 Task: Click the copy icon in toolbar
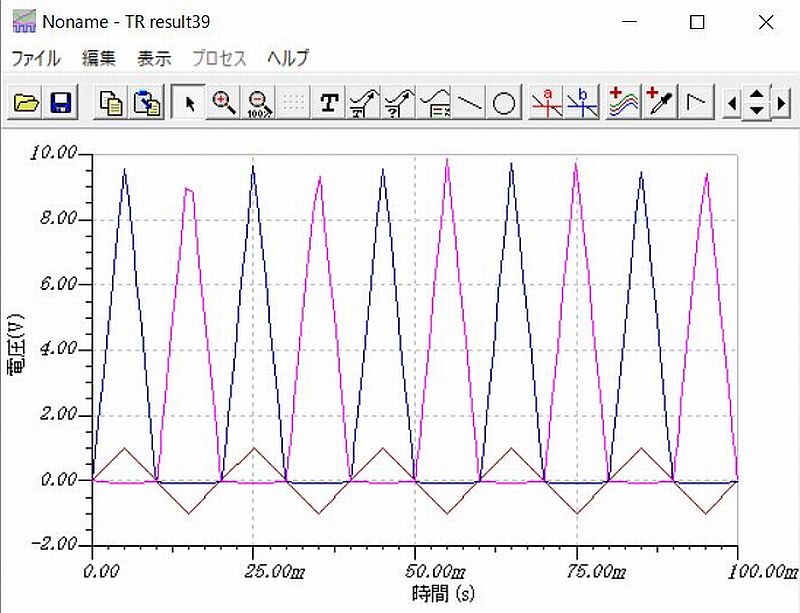[112, 103]
